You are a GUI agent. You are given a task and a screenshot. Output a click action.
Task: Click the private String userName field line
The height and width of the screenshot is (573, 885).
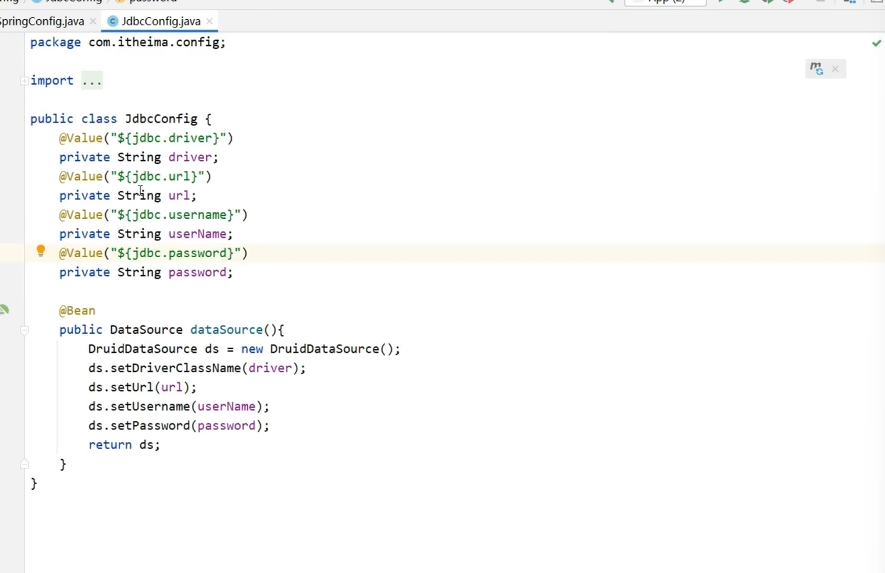pyautogui.click(x=146, y=234)
